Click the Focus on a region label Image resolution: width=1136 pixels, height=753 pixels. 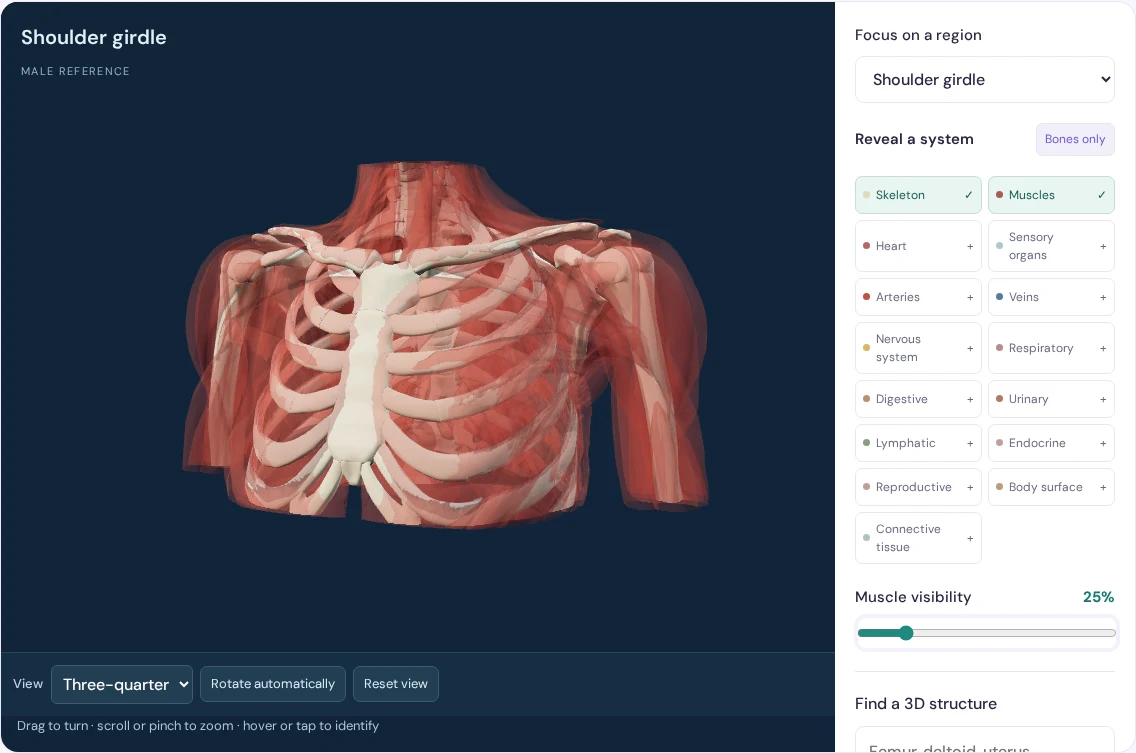(x=918, y=35)
